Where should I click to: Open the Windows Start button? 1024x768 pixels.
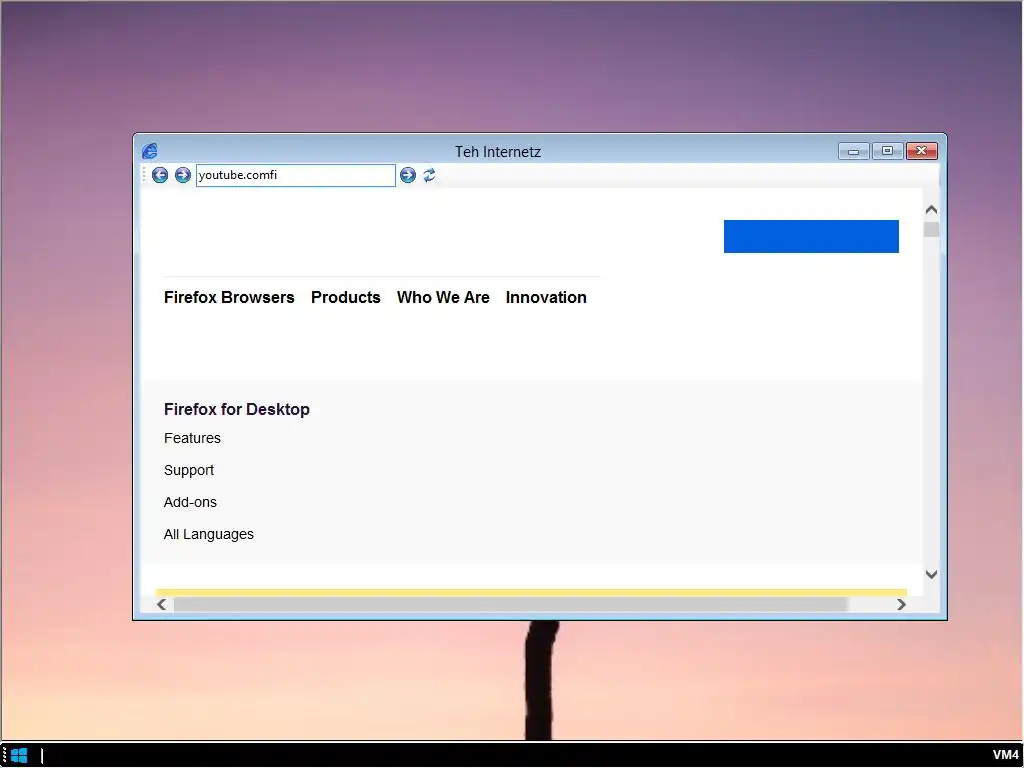pyautogui.click(x=19, y=756)
